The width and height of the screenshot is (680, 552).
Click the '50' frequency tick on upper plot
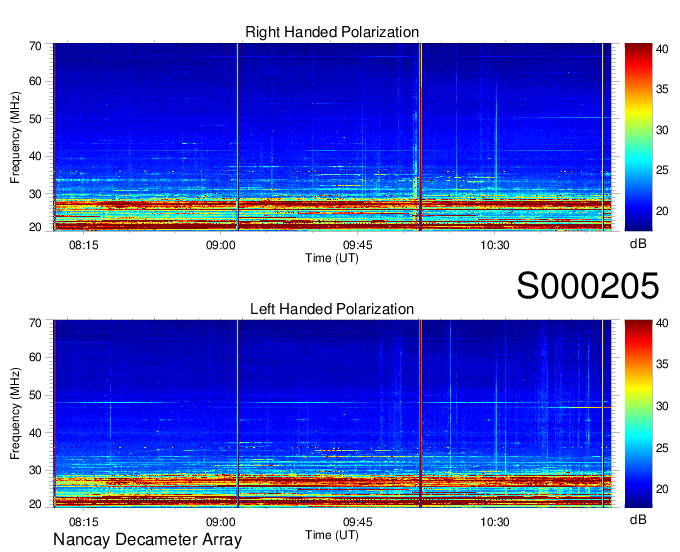[x=35, y=119]
